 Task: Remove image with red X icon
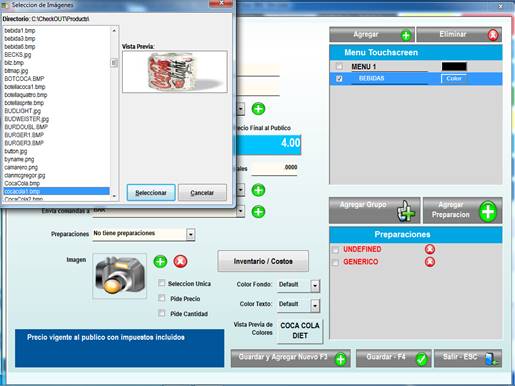180,261
